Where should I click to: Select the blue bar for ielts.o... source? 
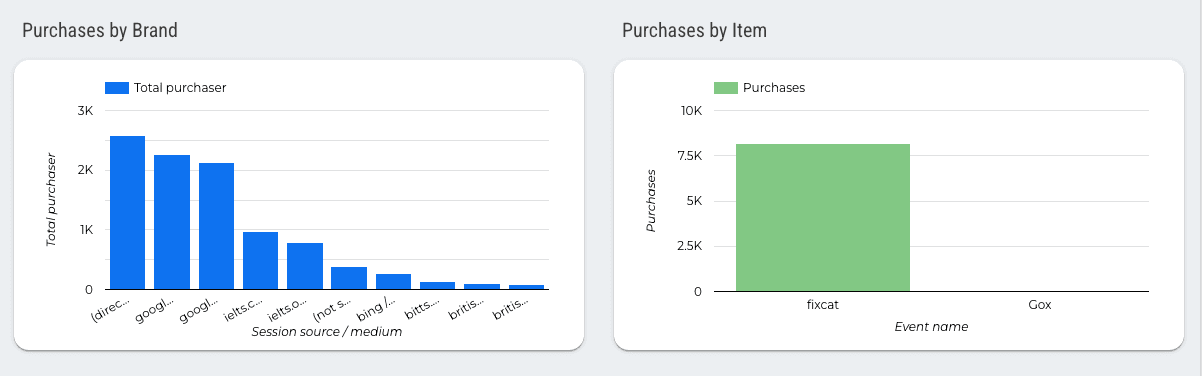pos(305,266)
